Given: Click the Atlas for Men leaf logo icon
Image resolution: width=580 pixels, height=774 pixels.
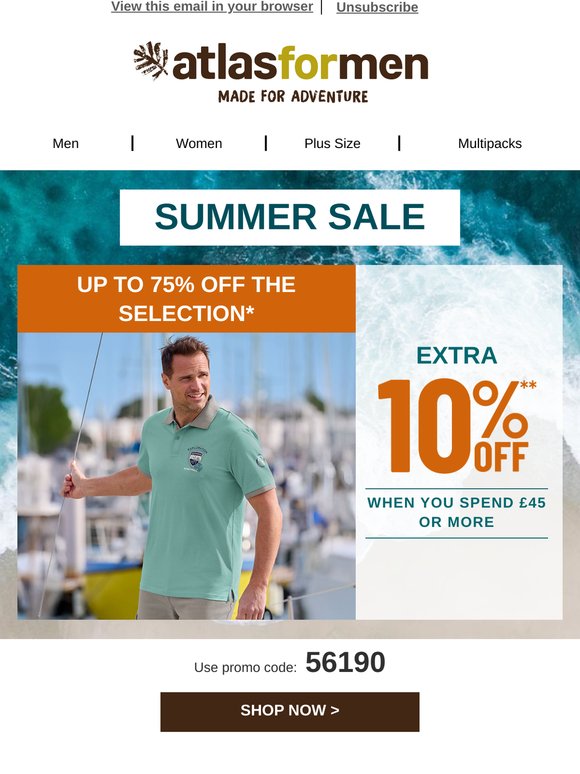Looking at the screenshot, I should 151,60.
